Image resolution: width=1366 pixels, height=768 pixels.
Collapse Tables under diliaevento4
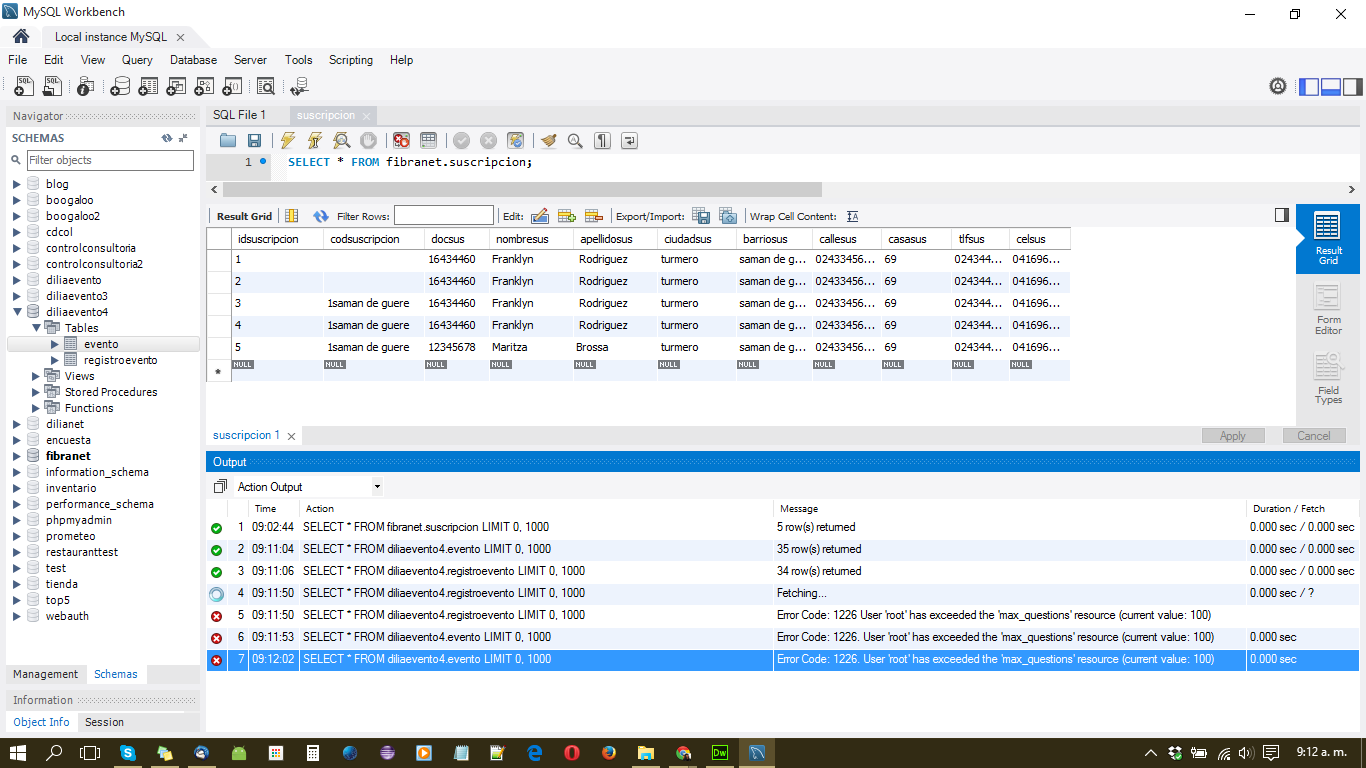(36, 328)
